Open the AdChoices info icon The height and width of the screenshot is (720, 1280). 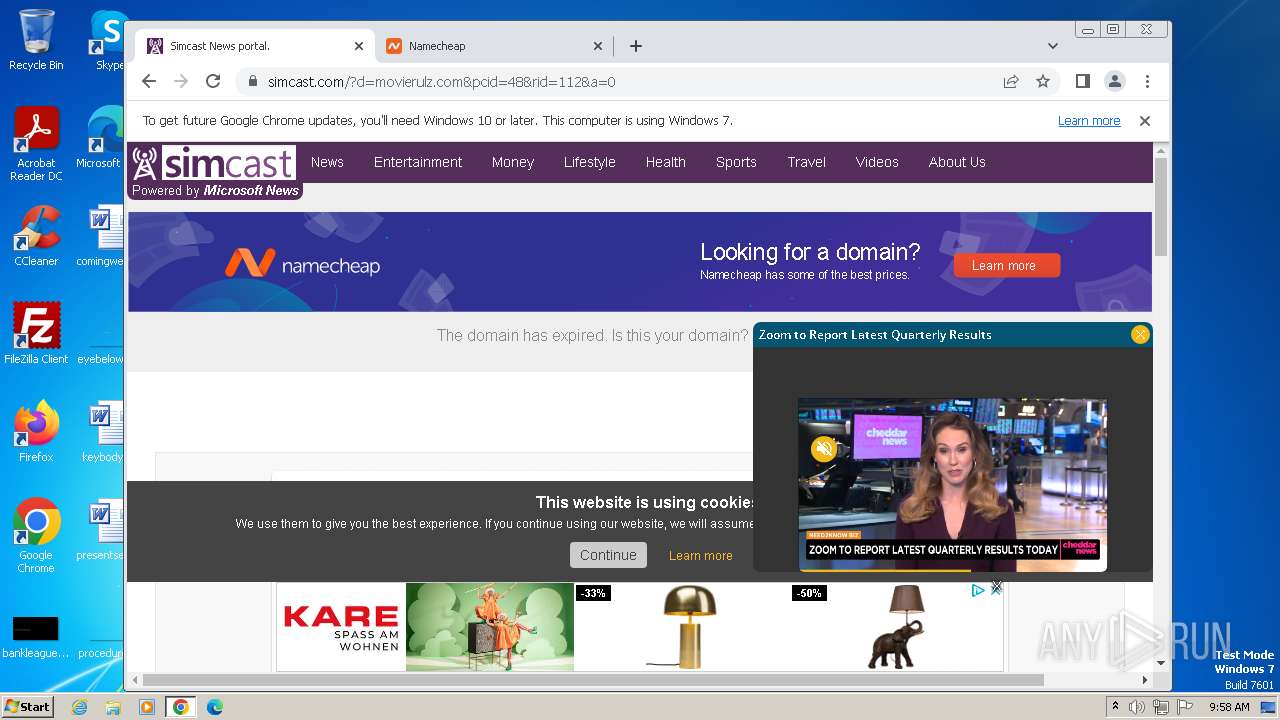[x=978, y=591]
